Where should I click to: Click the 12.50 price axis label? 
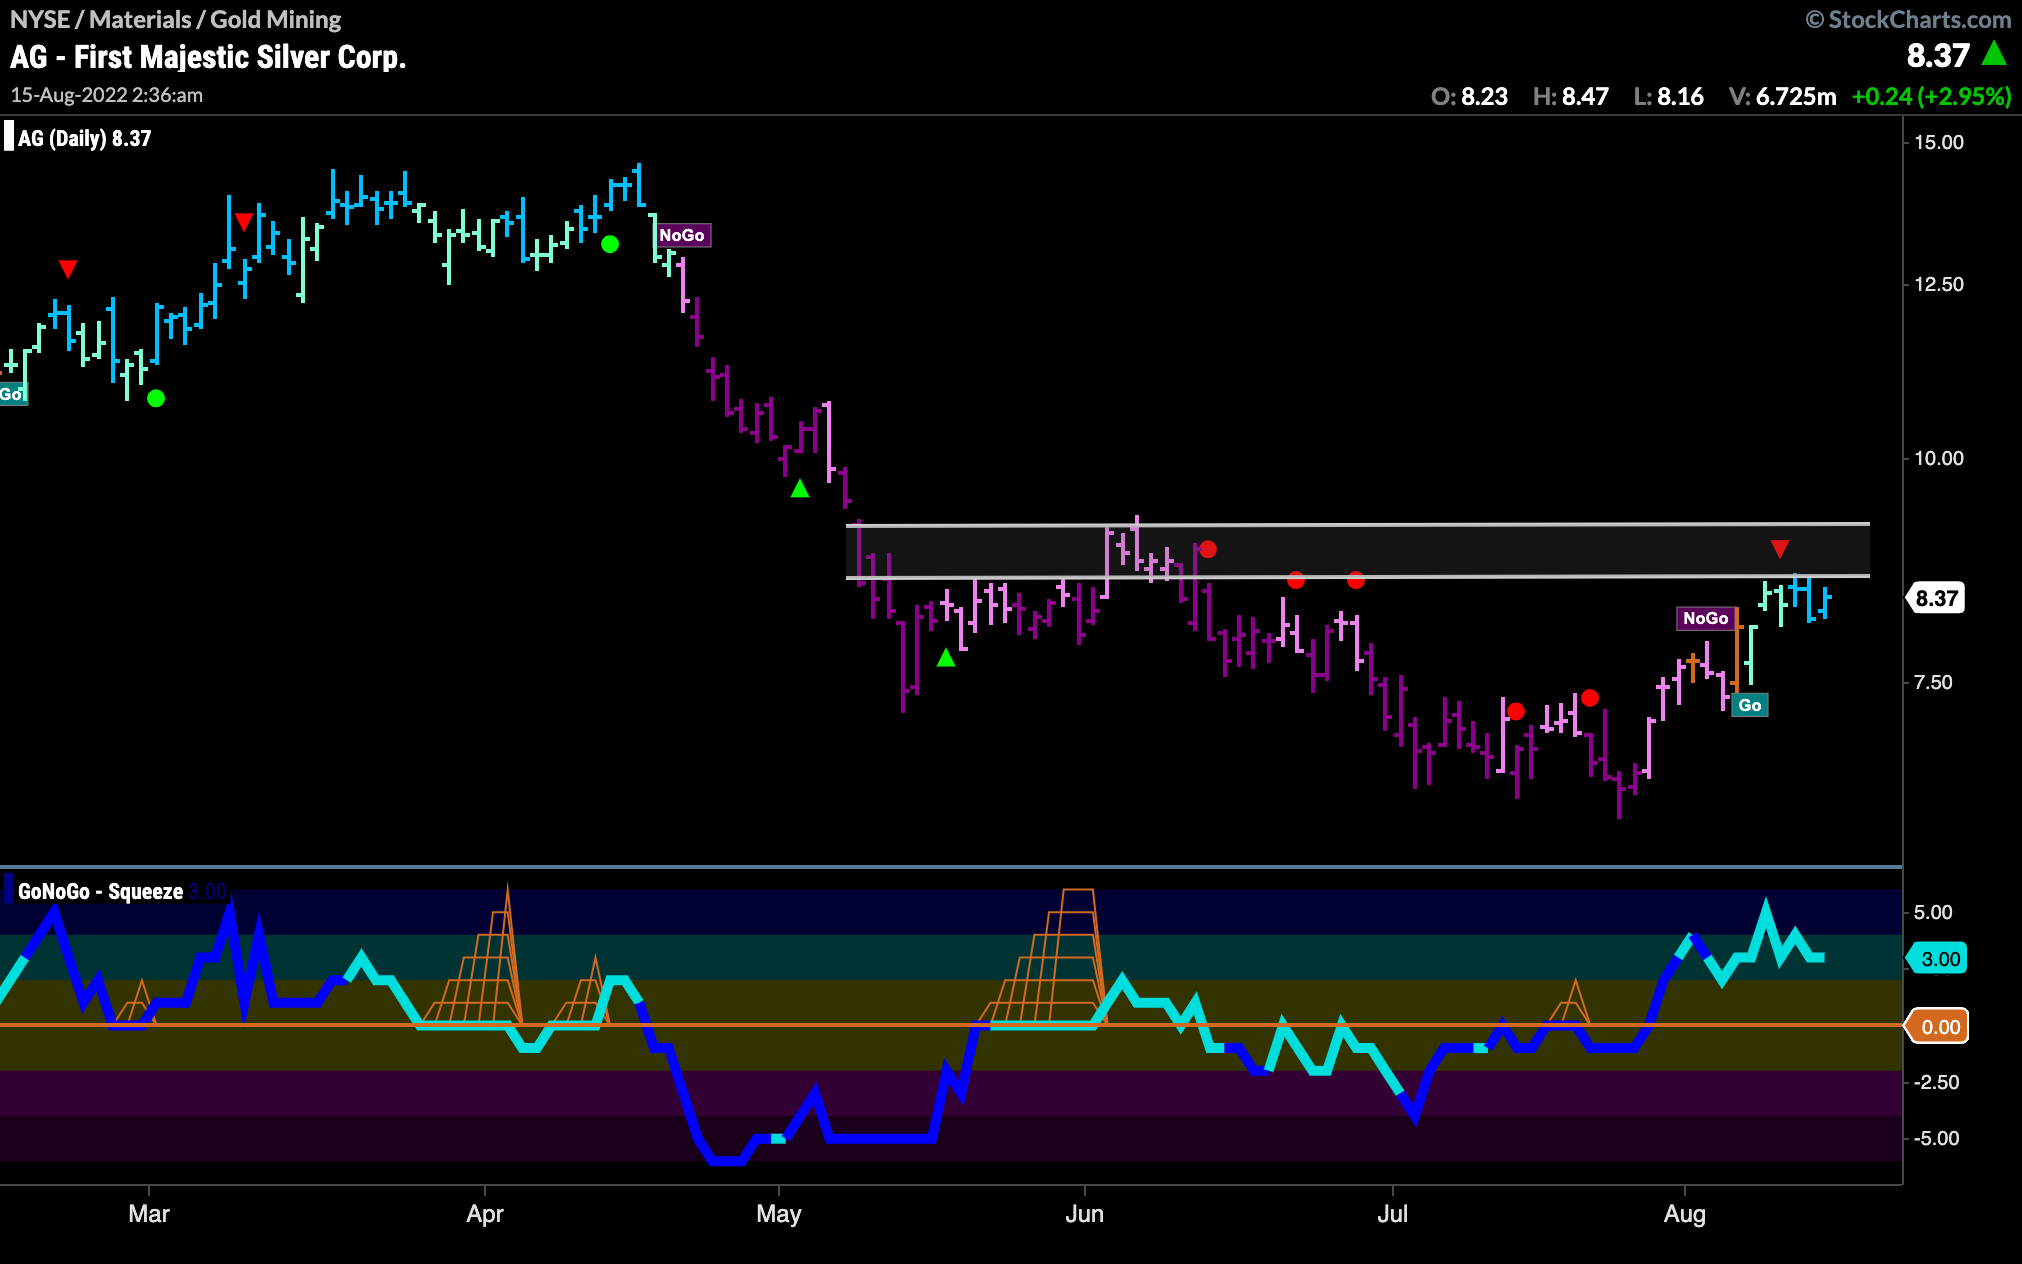pyautogui.click(x=1939, y=284)
